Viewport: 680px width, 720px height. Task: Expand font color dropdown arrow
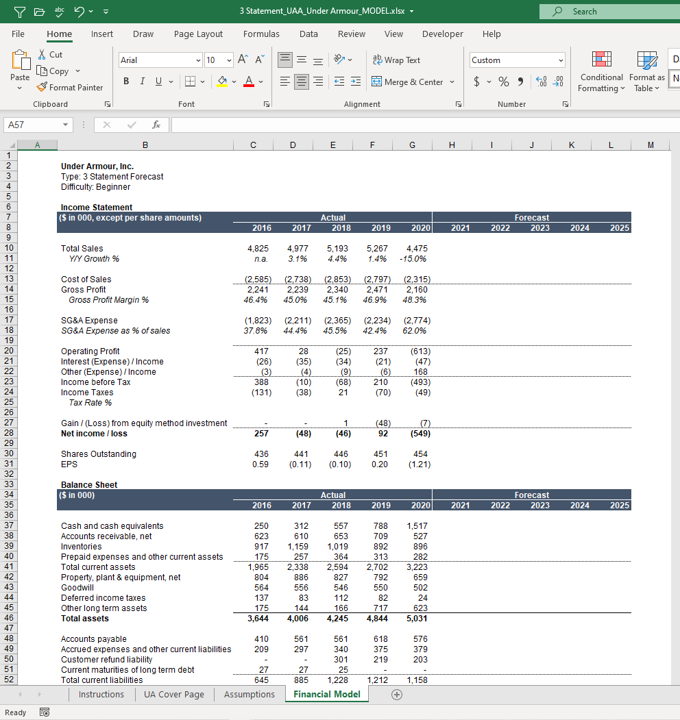click(260, 82)
